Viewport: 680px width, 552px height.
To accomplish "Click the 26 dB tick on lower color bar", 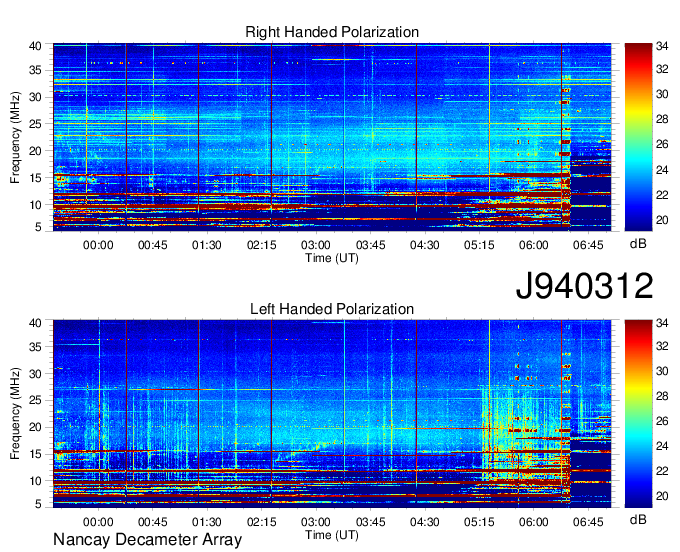I will click(662, 421).
